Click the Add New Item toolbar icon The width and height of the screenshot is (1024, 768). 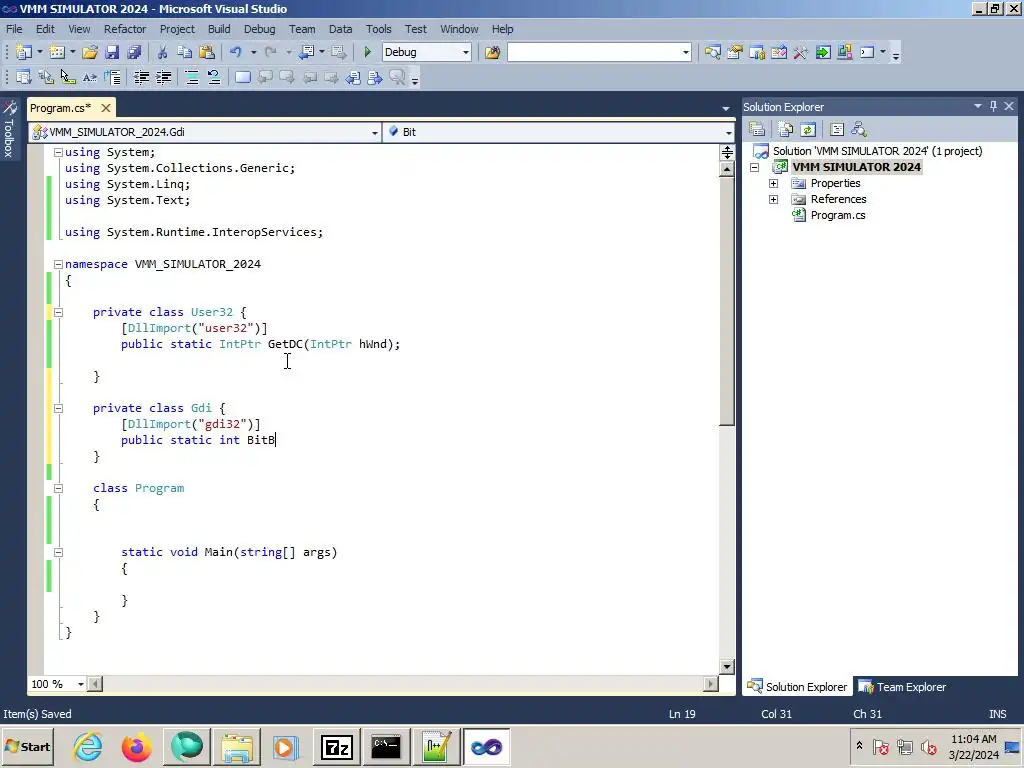(x=57, y=52)
